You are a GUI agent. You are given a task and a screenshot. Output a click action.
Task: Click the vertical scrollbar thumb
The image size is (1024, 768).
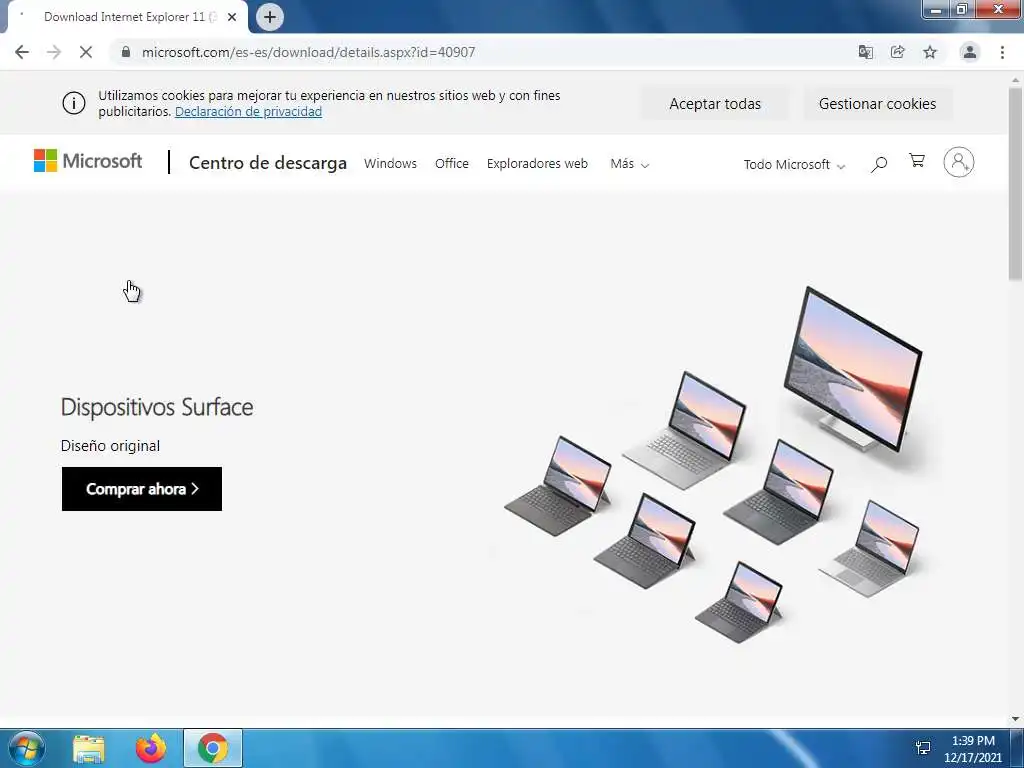click(1015, 184)
